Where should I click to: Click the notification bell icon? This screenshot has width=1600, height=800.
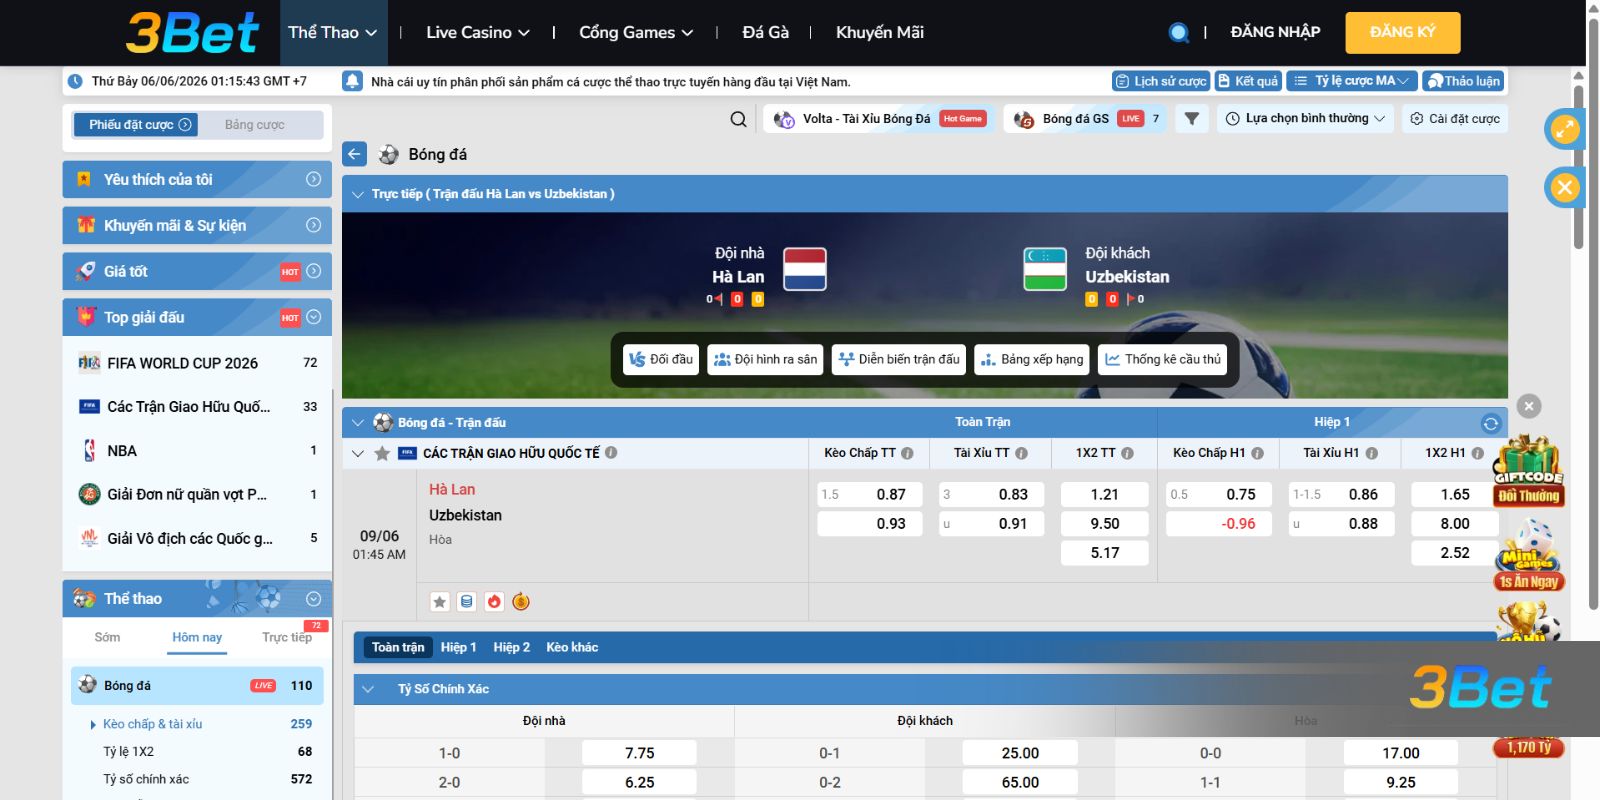click(x=352, y=81)
